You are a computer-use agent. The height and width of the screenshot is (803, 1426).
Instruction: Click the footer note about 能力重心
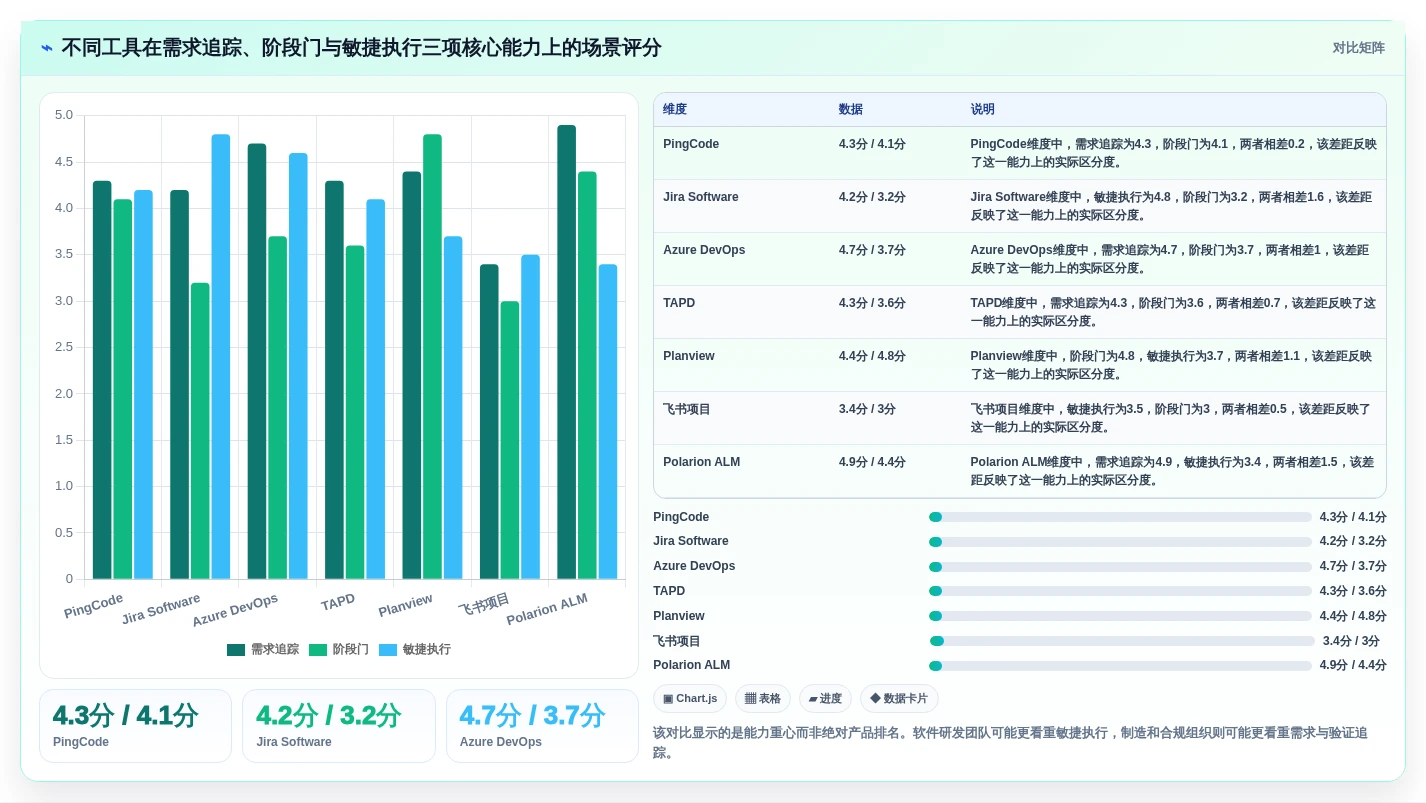pyautogui.click(x=1010, y=742)
